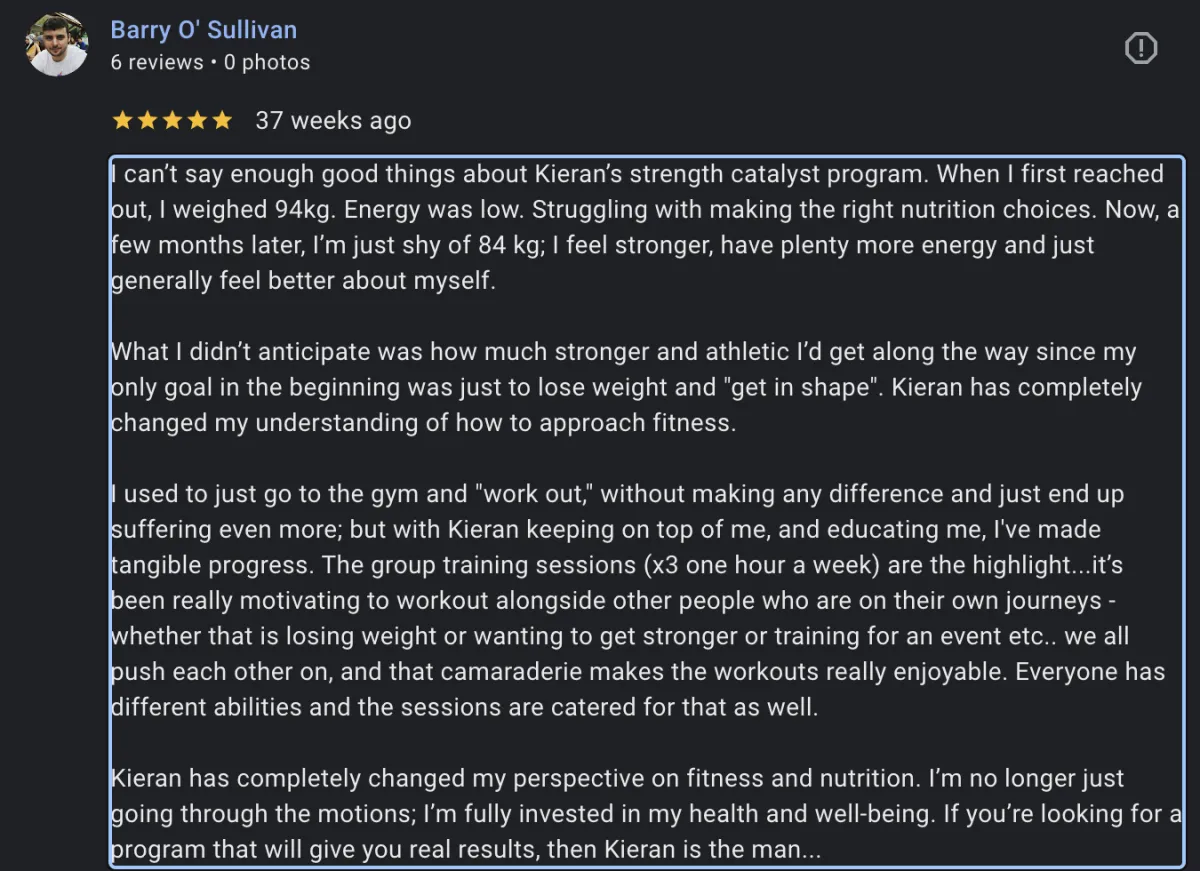Click the "94kg" text in the review
The height and width of the screenshot is (871, 1200).
pos(304,210)
